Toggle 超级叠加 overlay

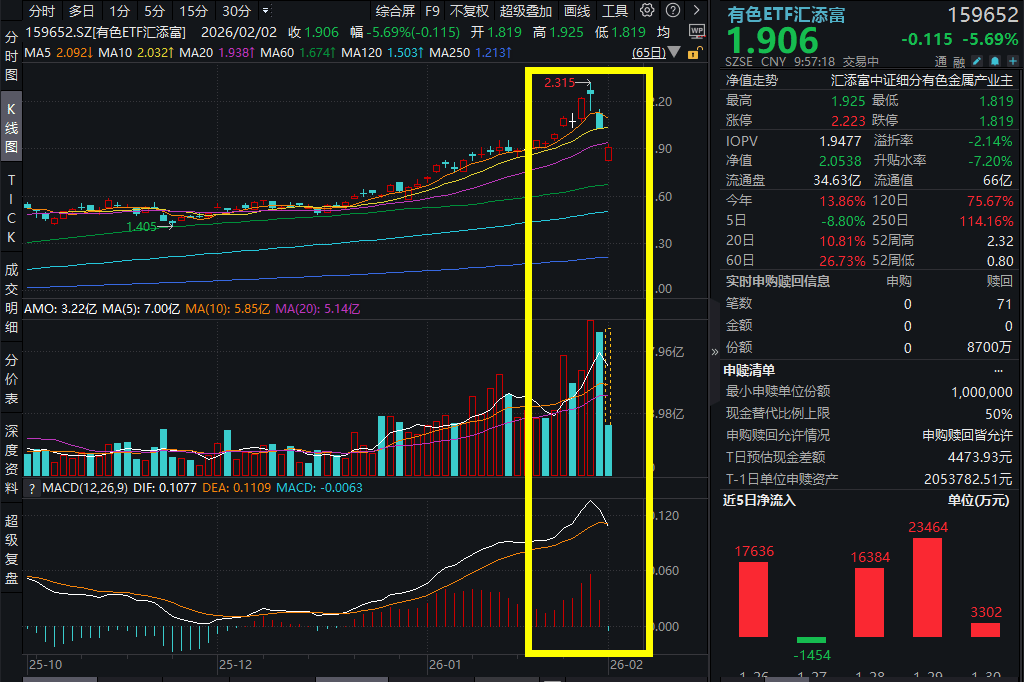(x=526, y=11)
